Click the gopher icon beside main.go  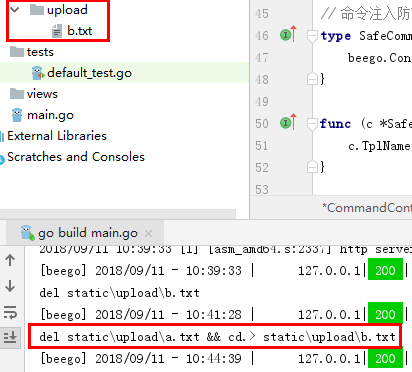pos(17,115)
